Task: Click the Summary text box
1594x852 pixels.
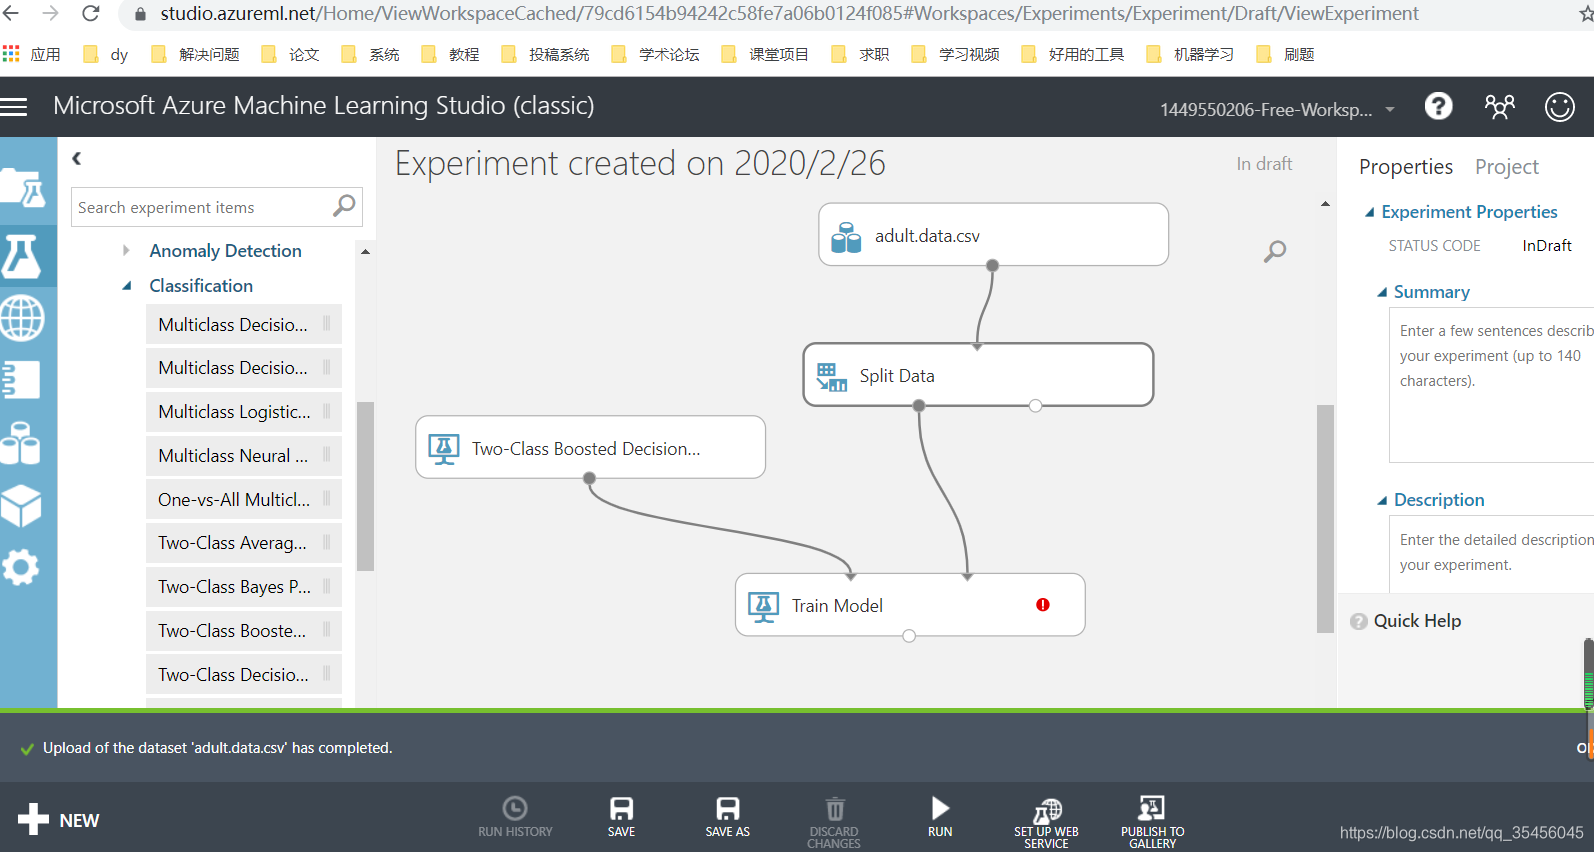Action: [1491, 385]
